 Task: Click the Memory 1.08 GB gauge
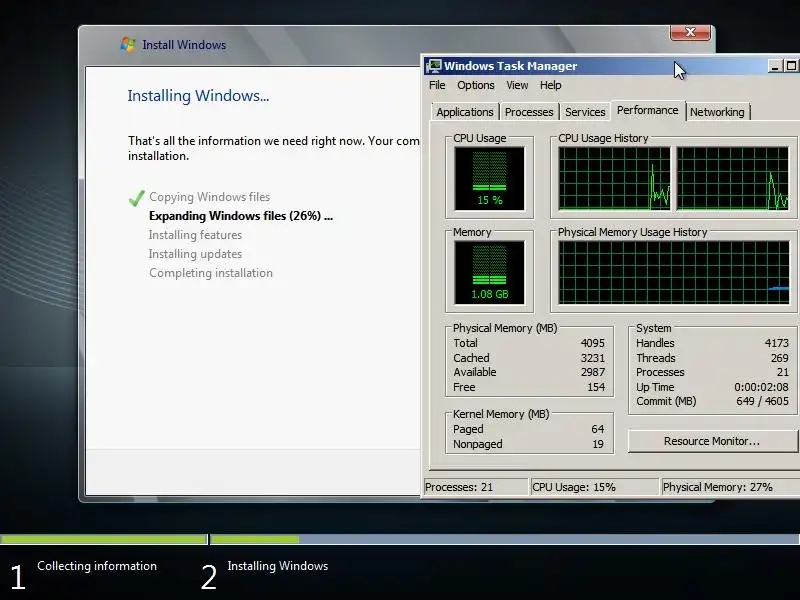pyautogui.click(x=489, y=272)
